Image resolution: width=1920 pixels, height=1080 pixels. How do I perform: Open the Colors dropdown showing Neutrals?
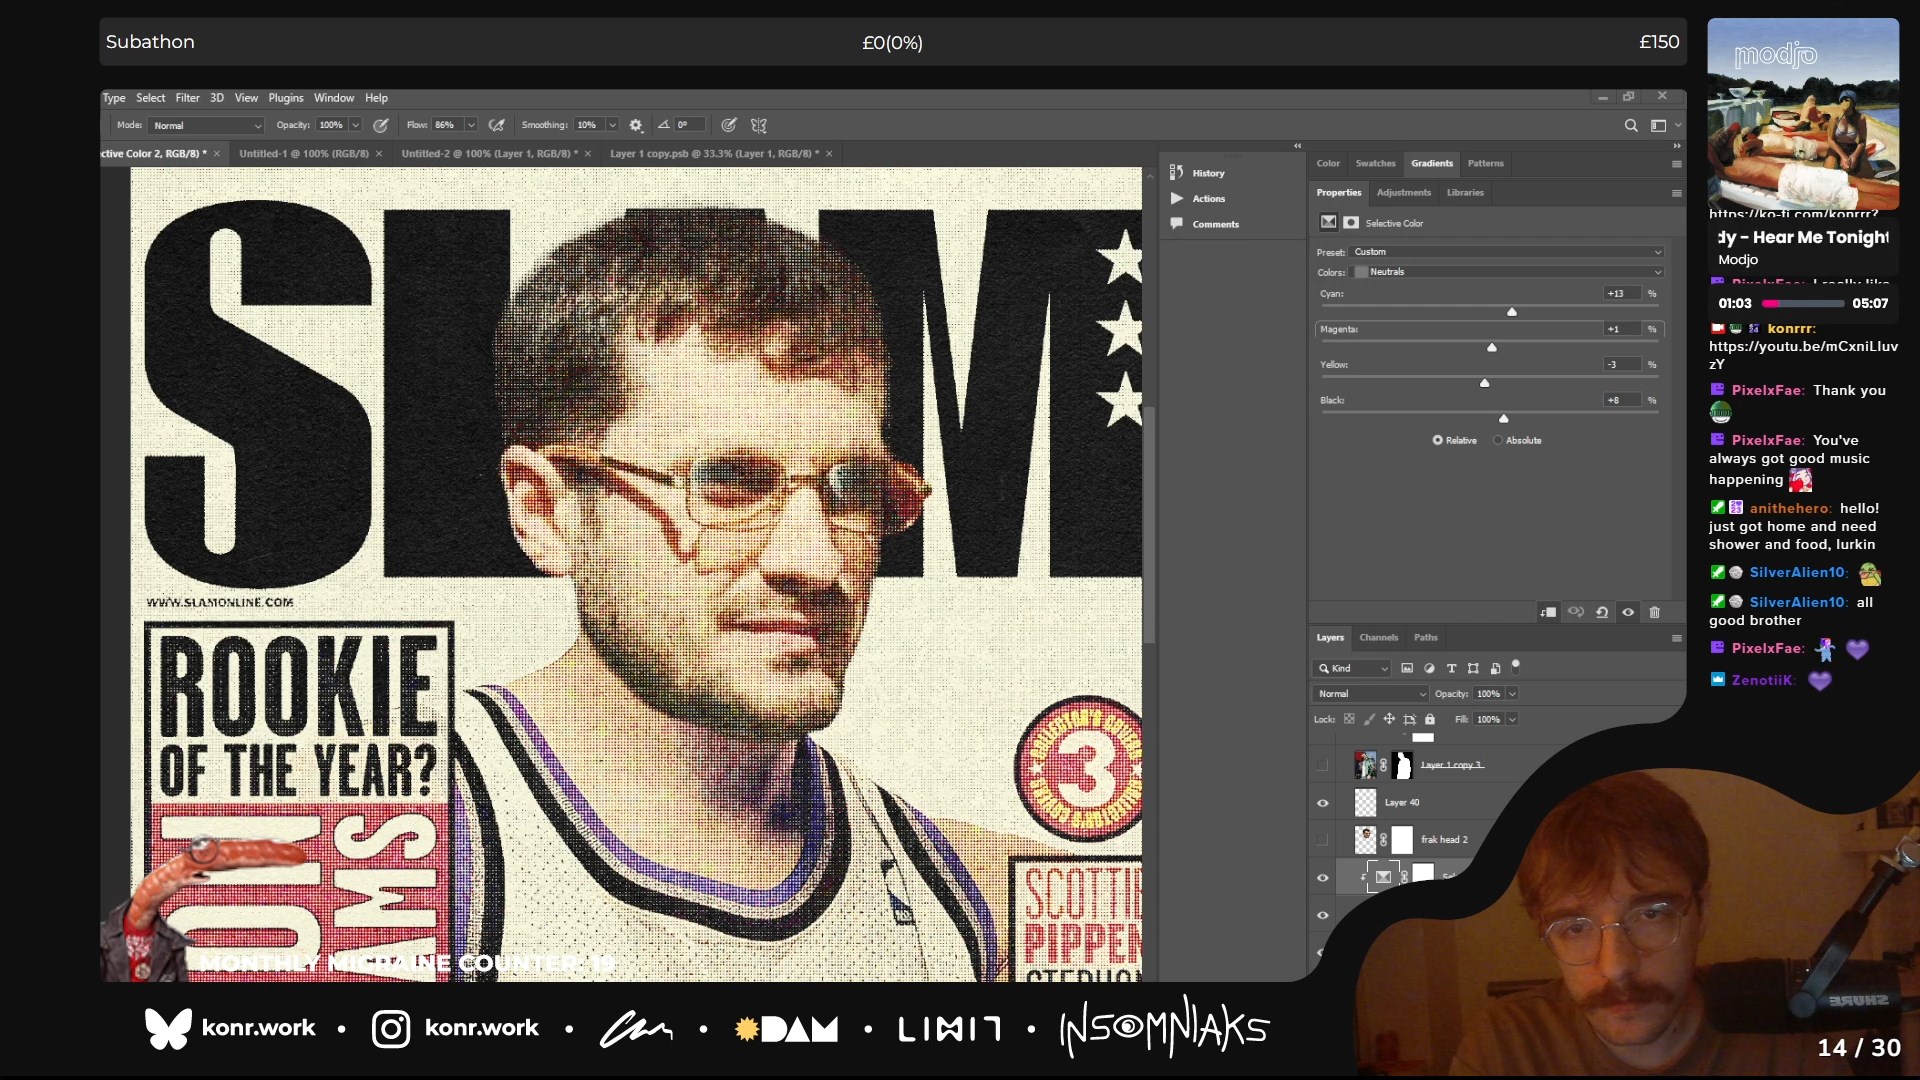pyautogui.click(x=1507, y=272)
